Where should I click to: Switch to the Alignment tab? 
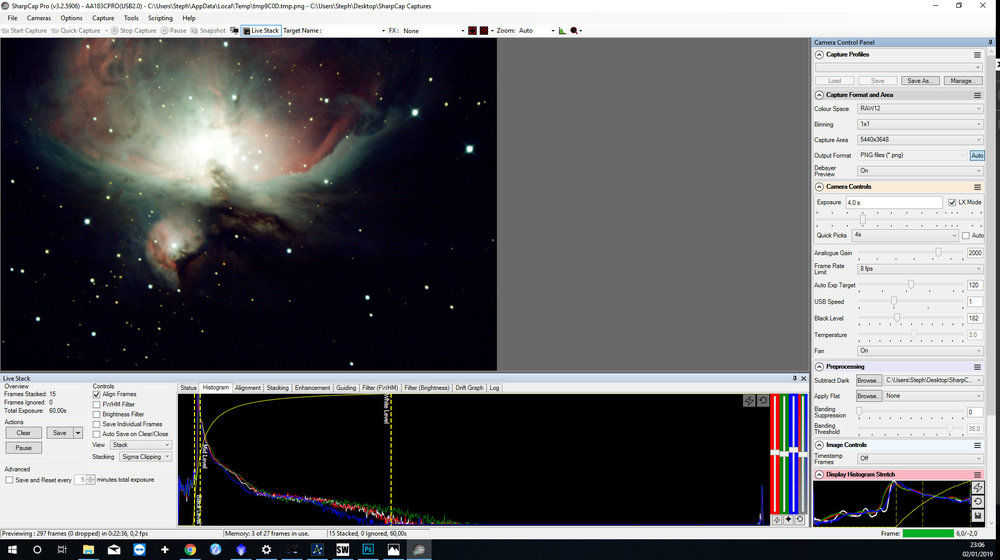point(247,388)
